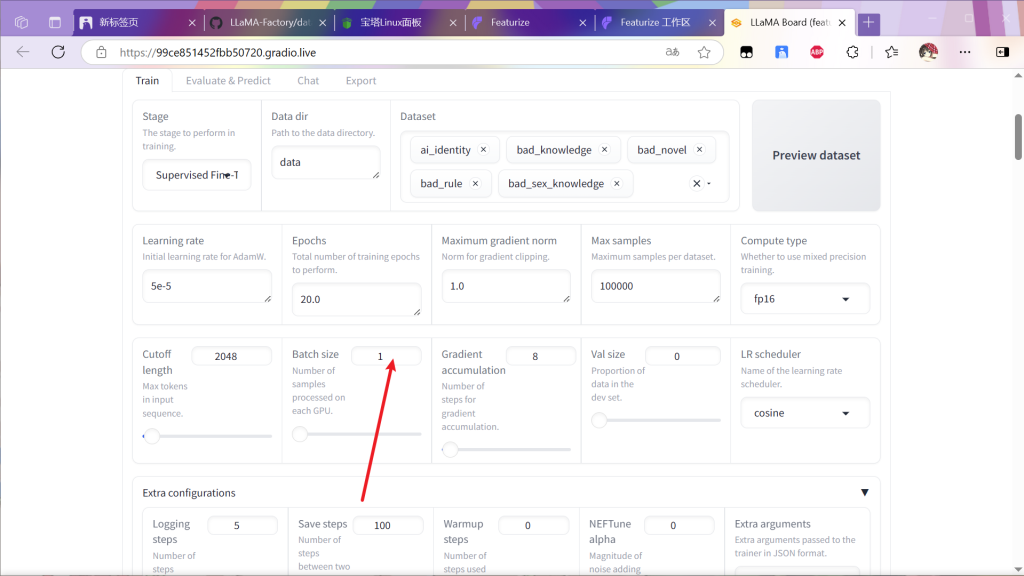Open the AdBlock Plus extension
The width and height of the screenshot is (1024, 576).
pyautogui.click(x=816, y=52)
